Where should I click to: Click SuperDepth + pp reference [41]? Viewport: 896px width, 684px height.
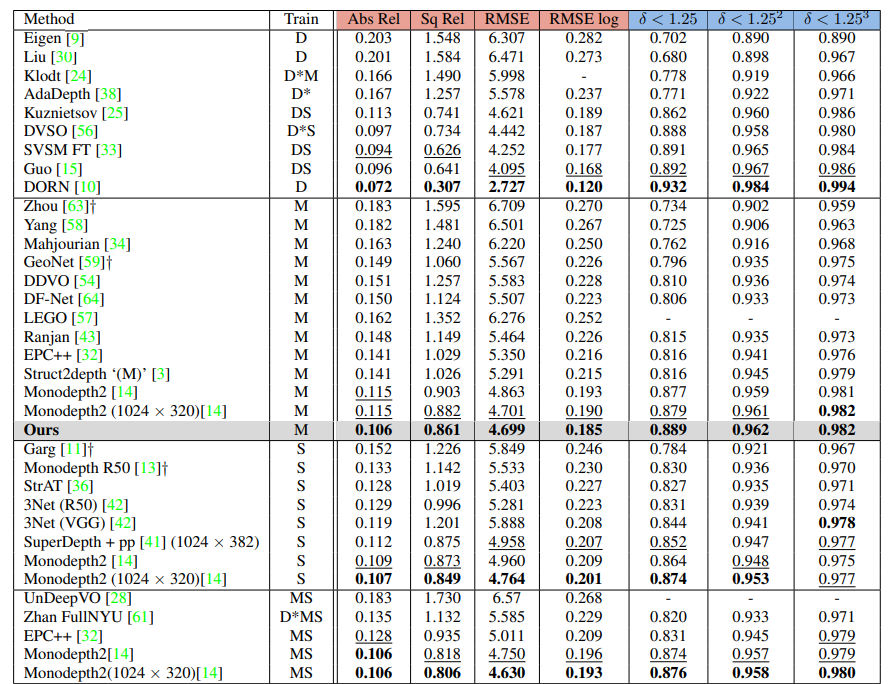[155, 542]
